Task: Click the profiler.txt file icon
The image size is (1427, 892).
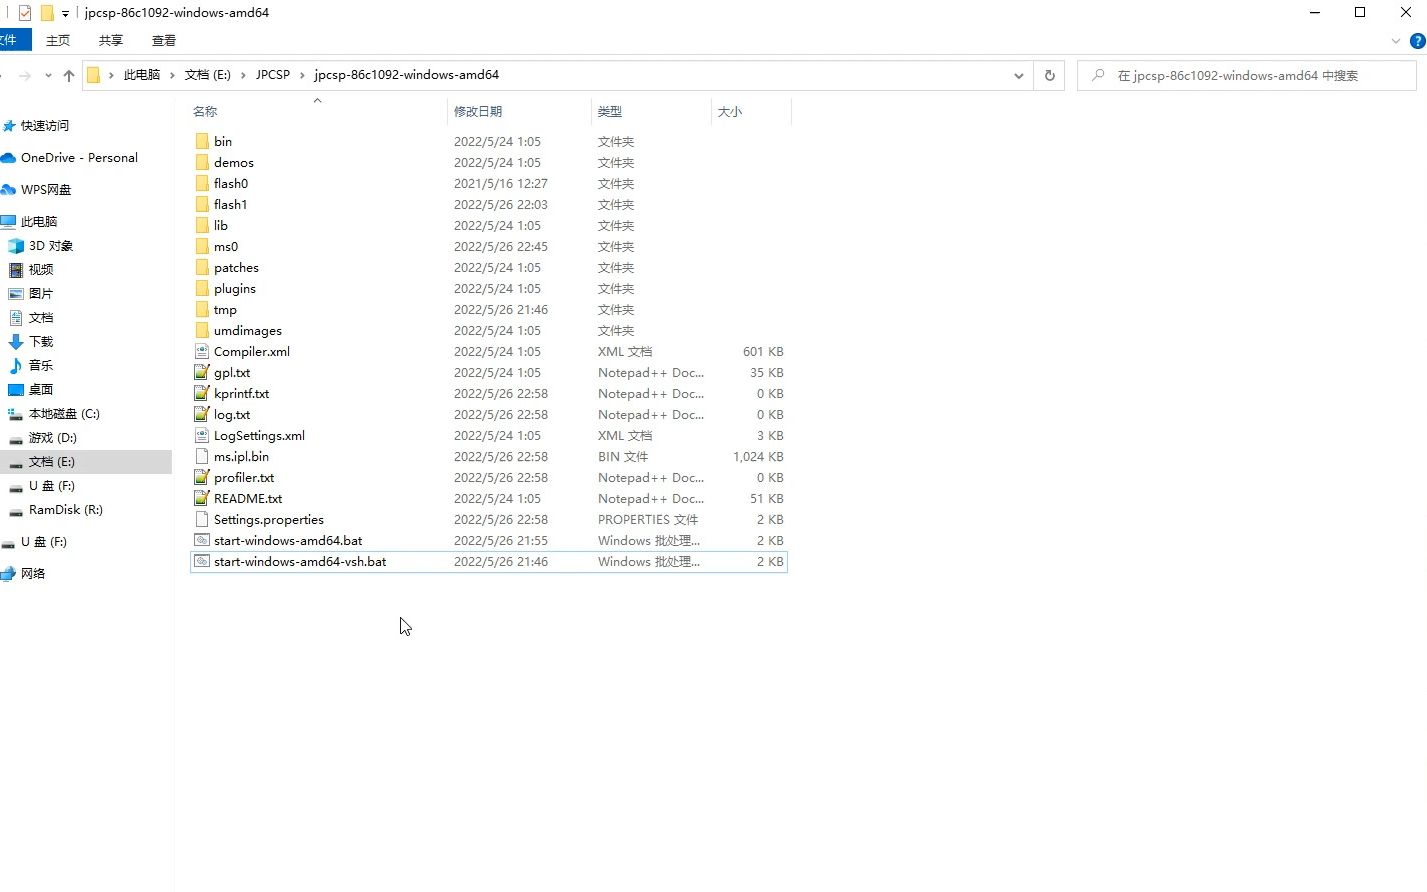Action: (x=202, y=477)
